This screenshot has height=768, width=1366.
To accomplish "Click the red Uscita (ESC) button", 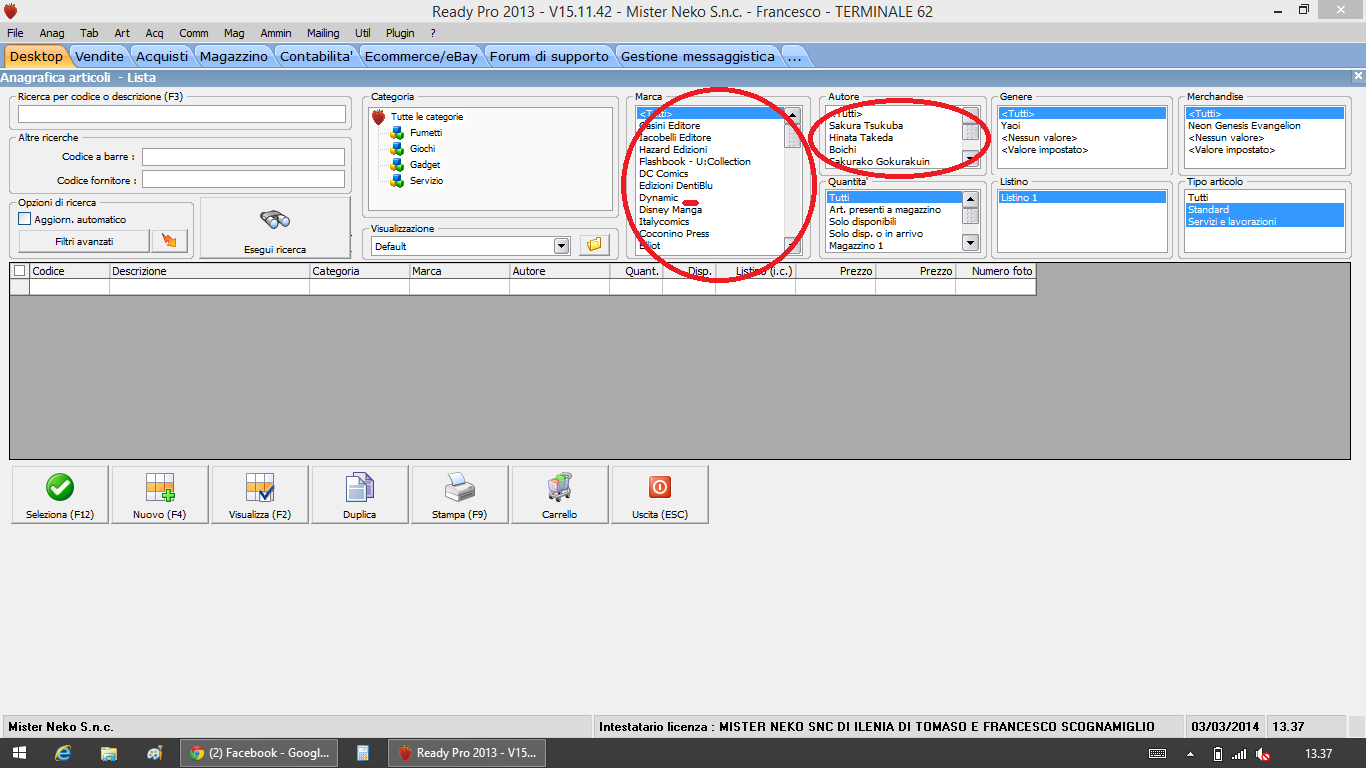I will click(660, 495).
